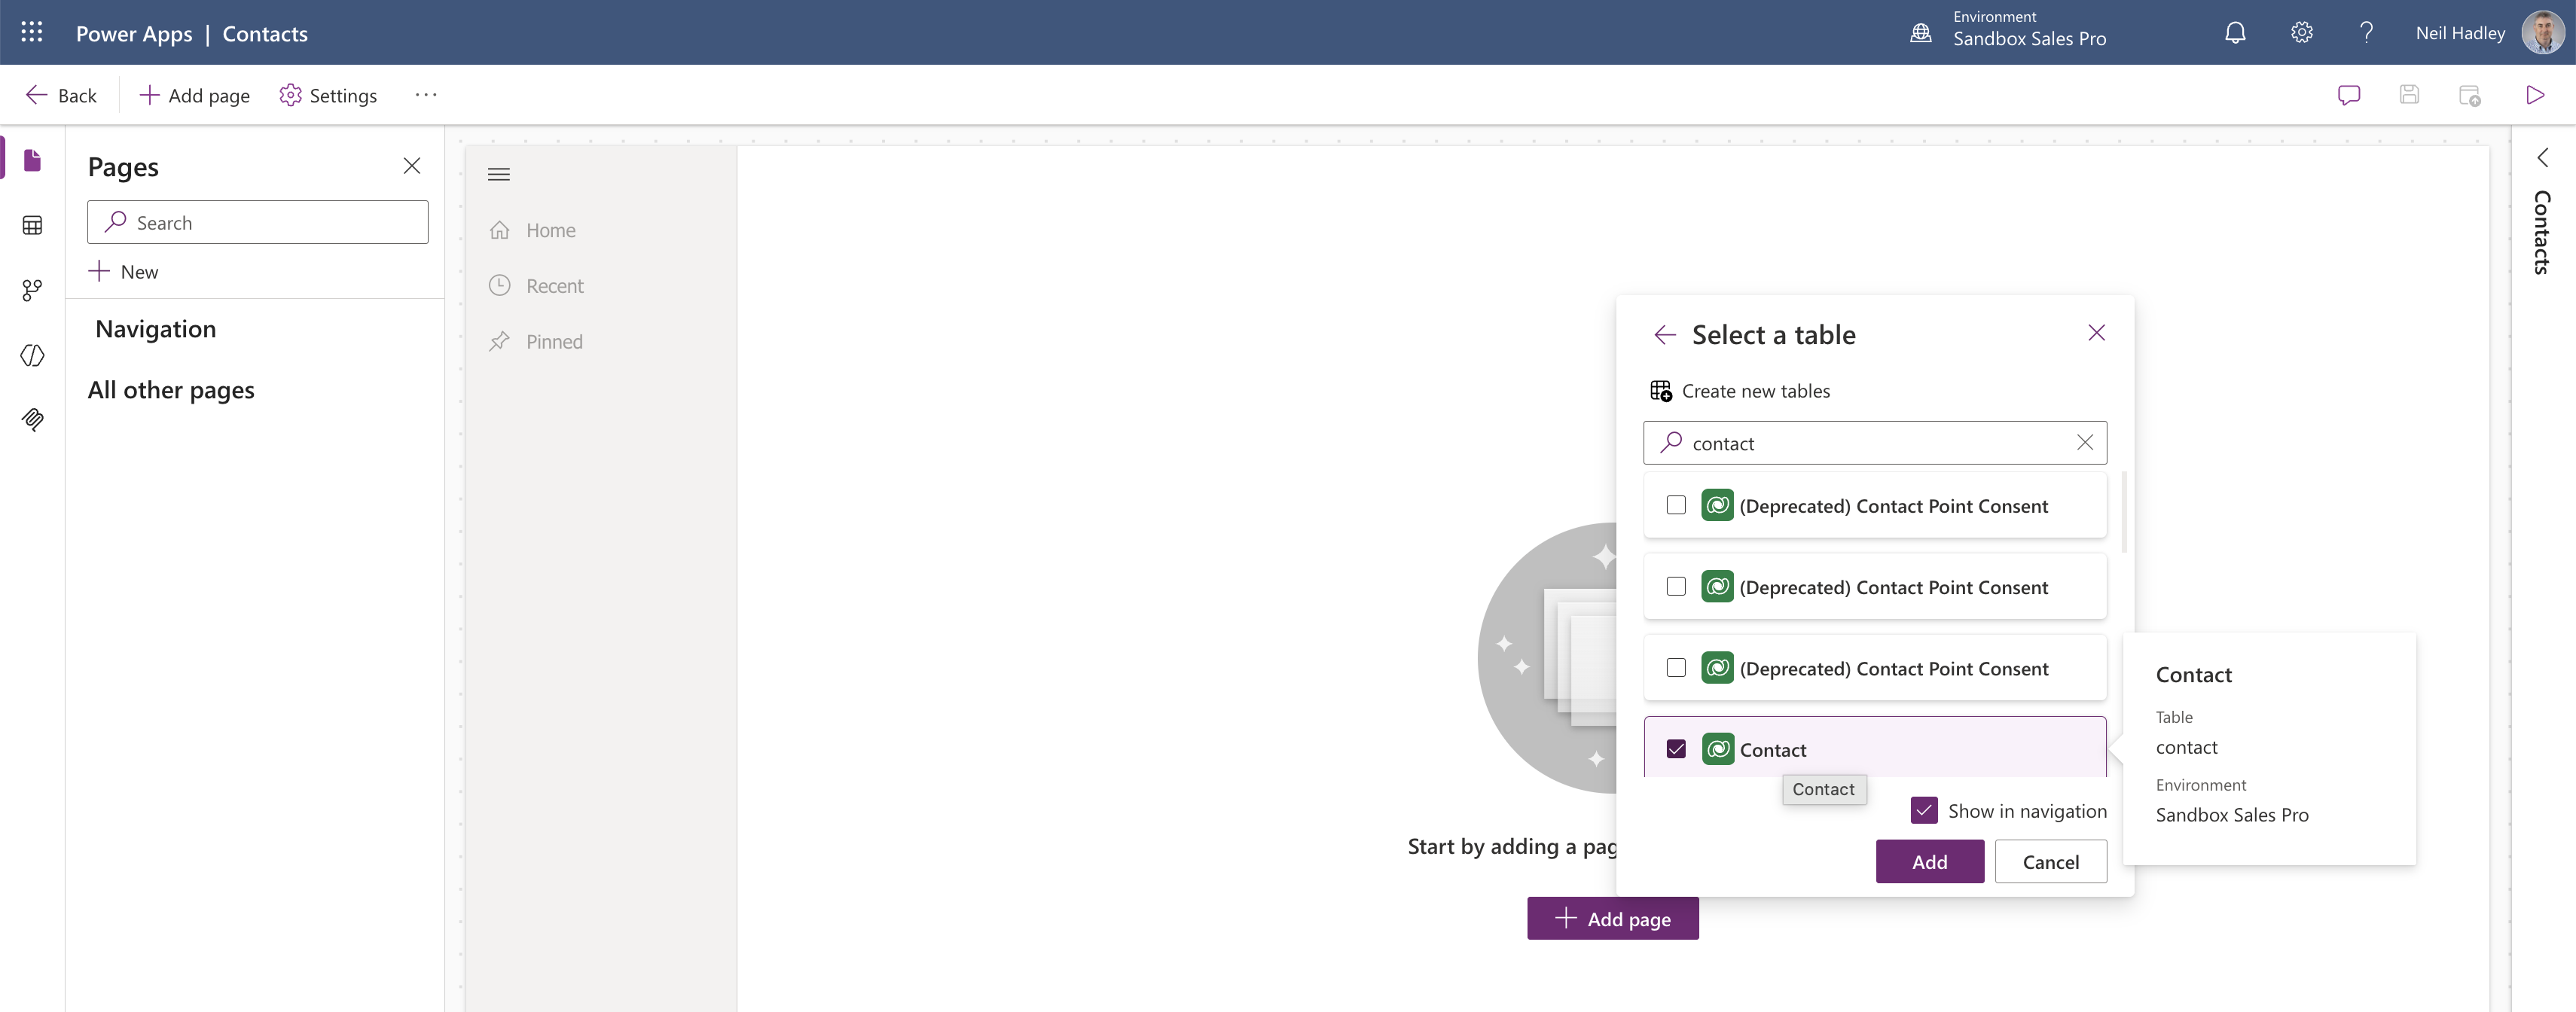Check the second Deprecated Contact Point Consent box
The image size is (2576, 1012).
click(x=1676, y=586)
